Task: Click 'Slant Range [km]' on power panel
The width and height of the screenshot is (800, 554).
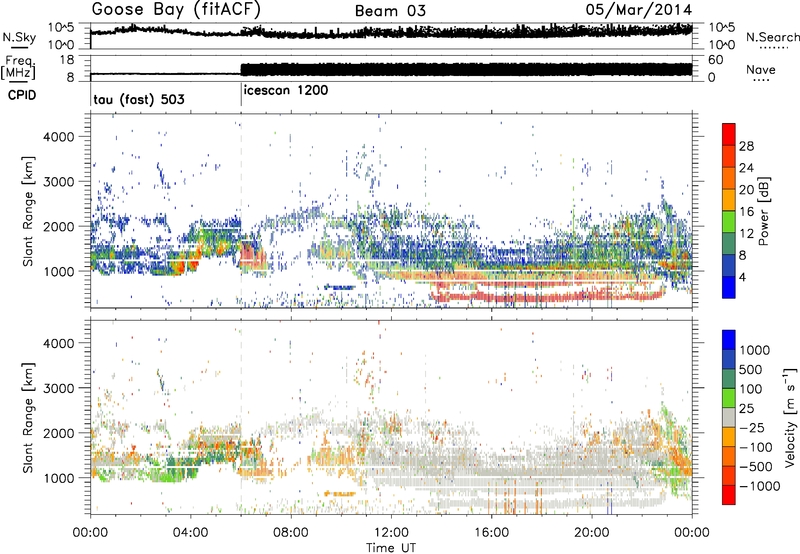Action: pyautogui.click(x=29, y=212)
